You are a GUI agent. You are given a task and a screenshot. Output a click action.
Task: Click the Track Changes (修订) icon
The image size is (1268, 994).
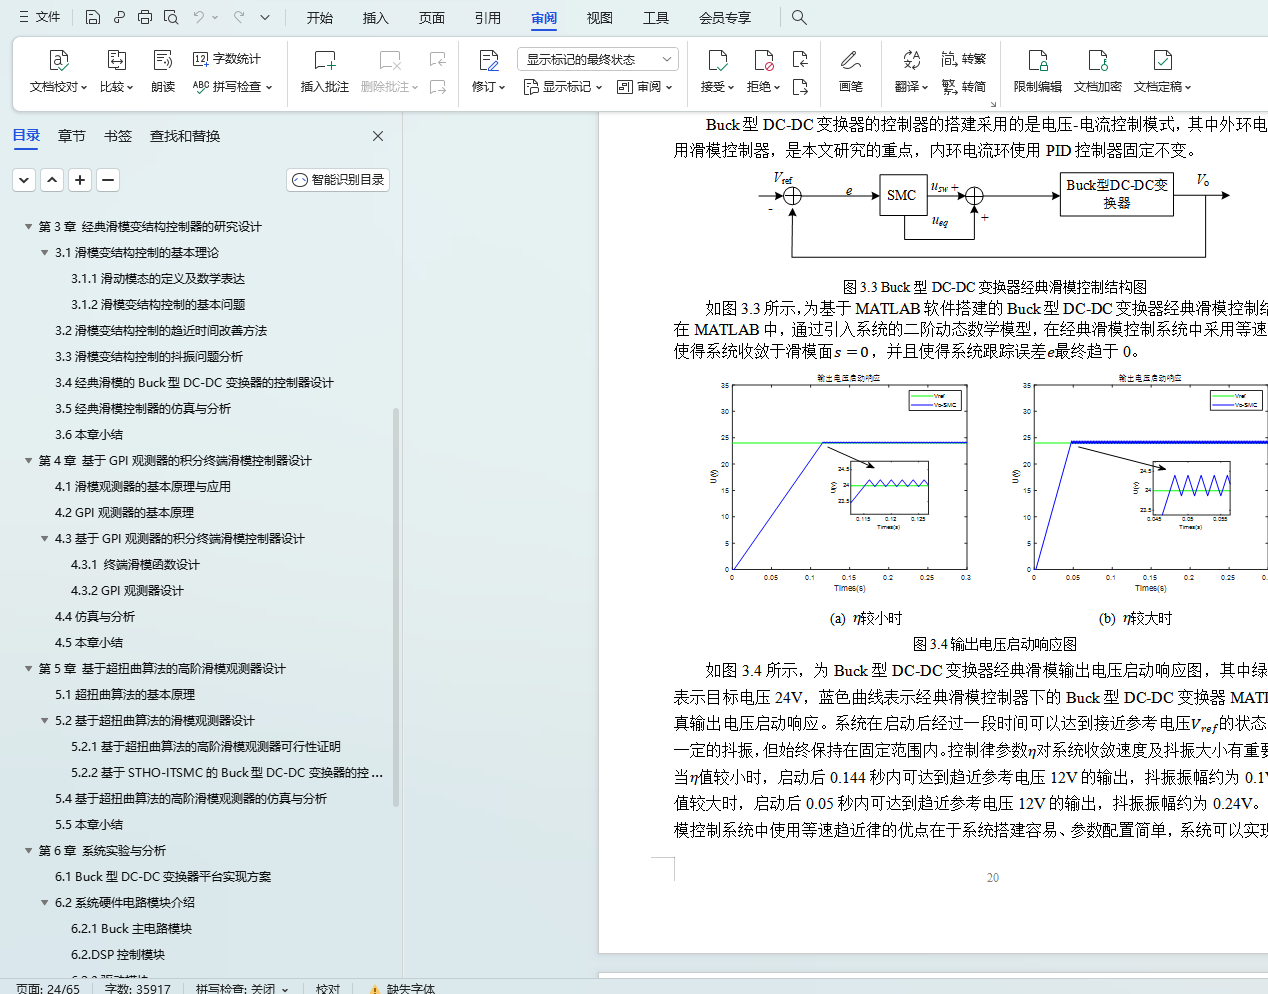coord(488,60)
